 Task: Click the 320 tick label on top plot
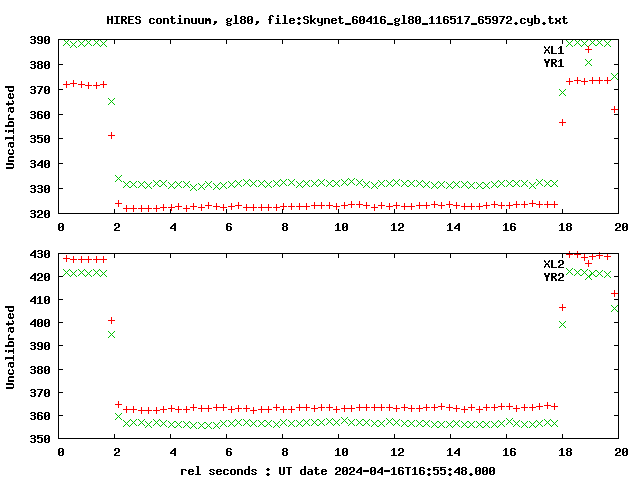click(x=40, y=213)
